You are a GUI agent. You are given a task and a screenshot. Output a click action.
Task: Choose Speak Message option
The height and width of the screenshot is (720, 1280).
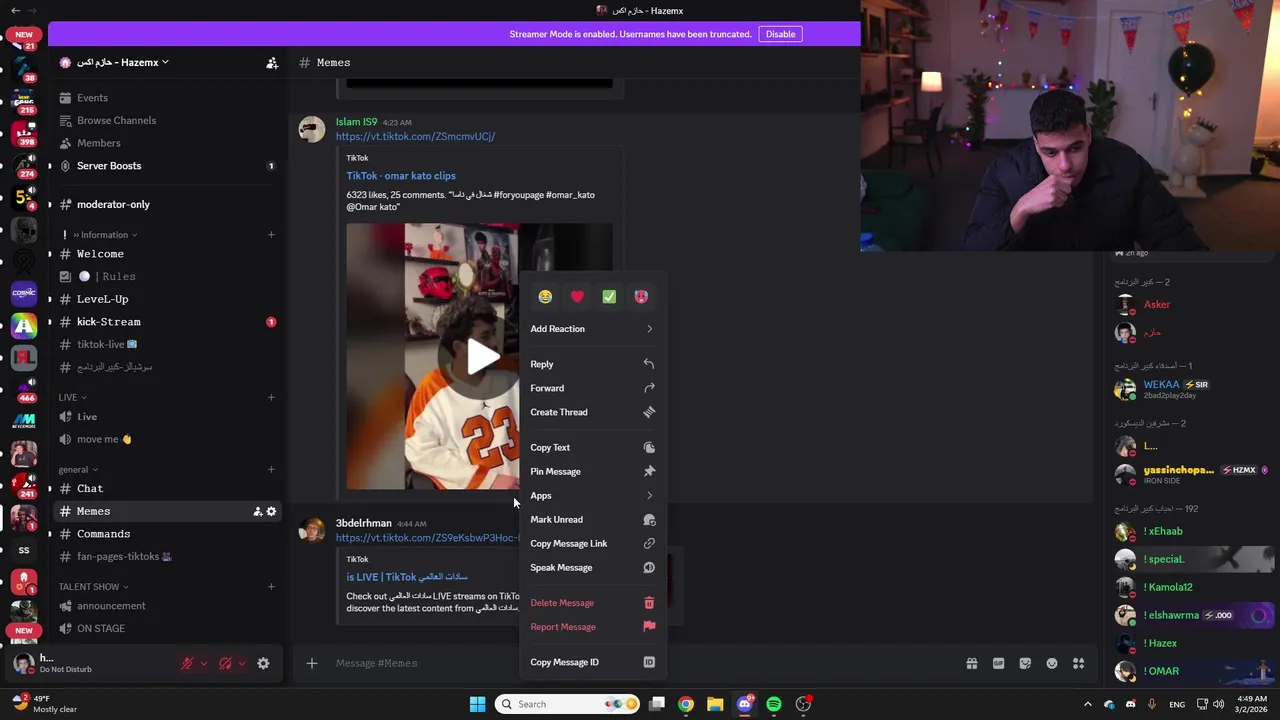coord(592,568)
